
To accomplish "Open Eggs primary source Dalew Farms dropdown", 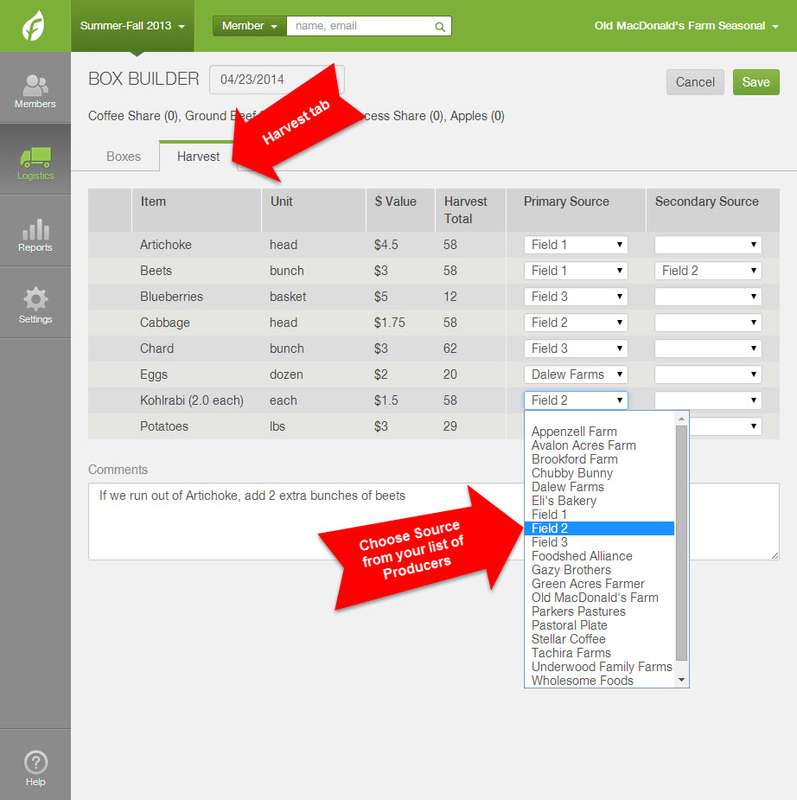I will click(x=576, y=374).
